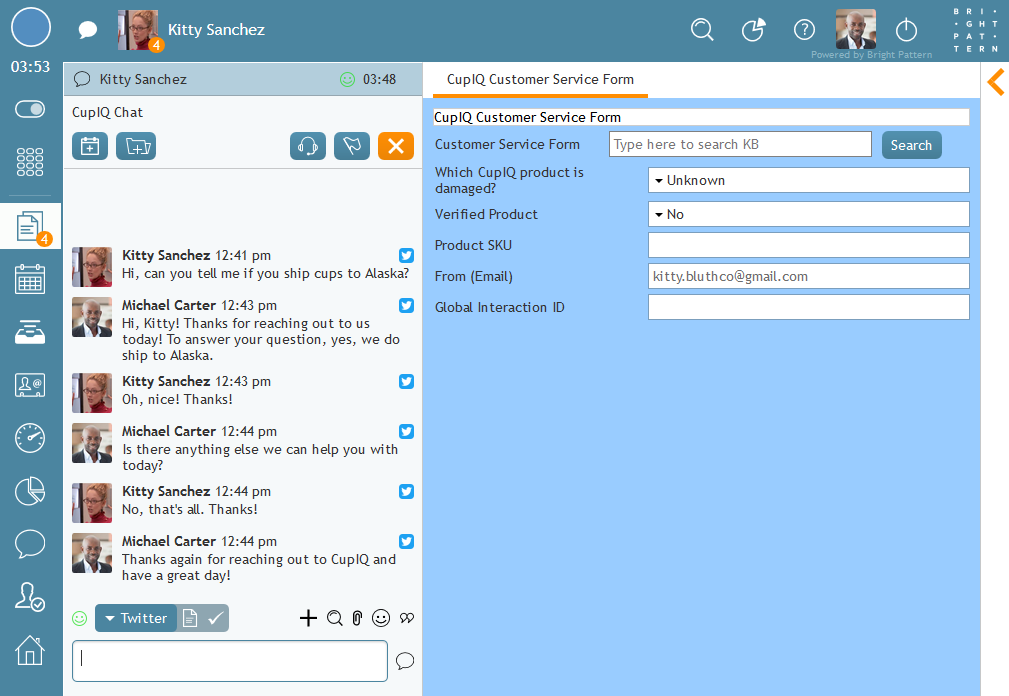The width and height of the screenshot is (1009, 696).
Task: Select the Kitty Sanchez active chat item
Action: tap(243, 79)
